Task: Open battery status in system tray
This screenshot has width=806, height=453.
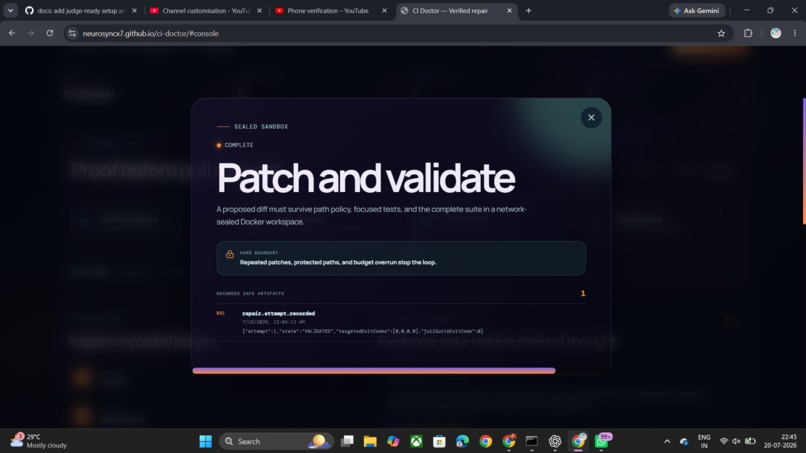Action: [x=750, y=441]
